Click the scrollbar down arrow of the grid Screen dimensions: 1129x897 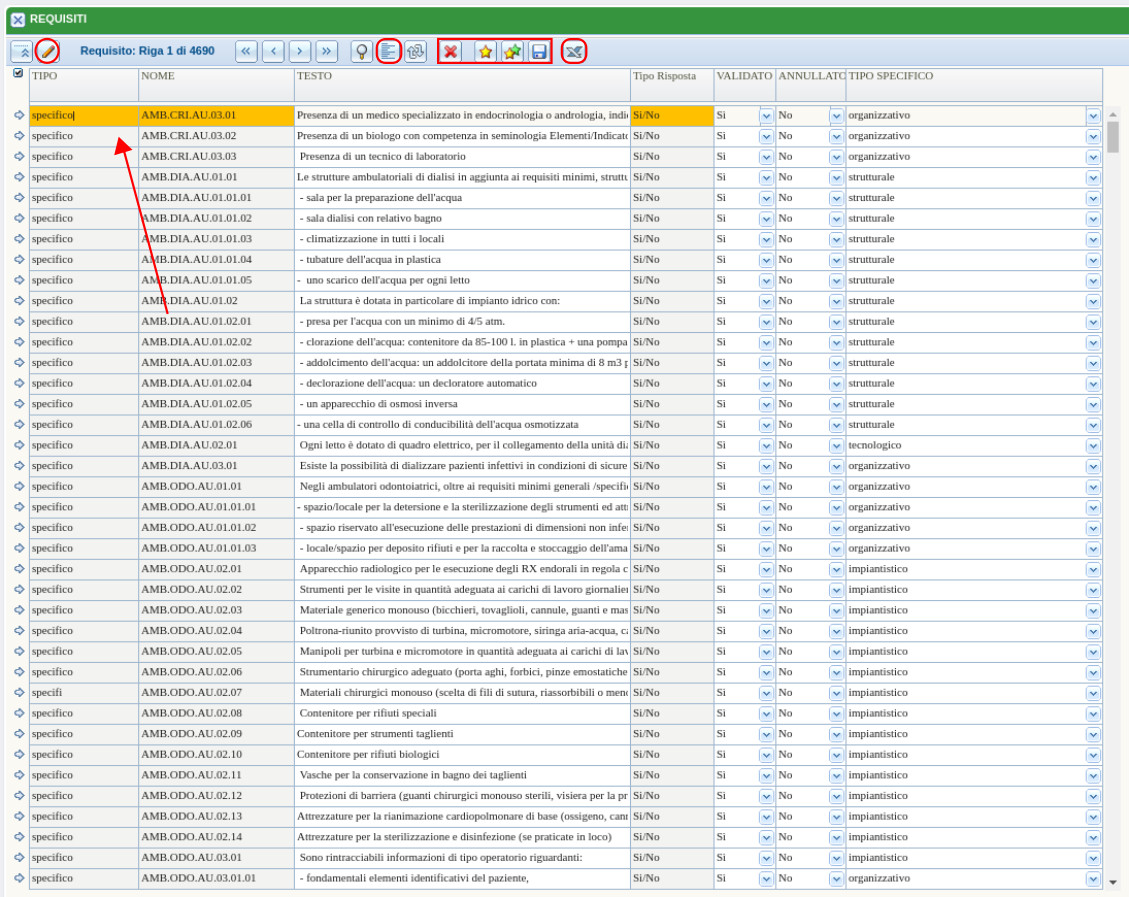tap(1113, 882)
